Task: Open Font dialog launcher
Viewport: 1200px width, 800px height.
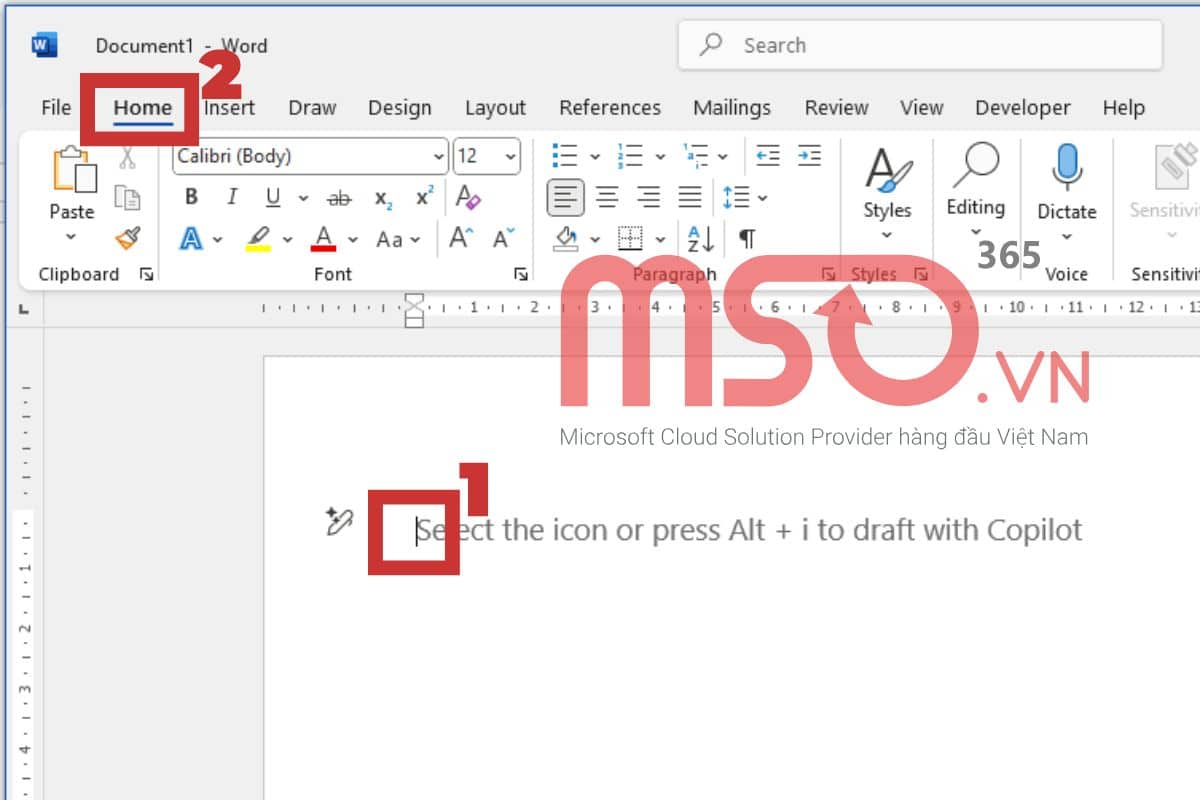Action: (x=520, y=275)
